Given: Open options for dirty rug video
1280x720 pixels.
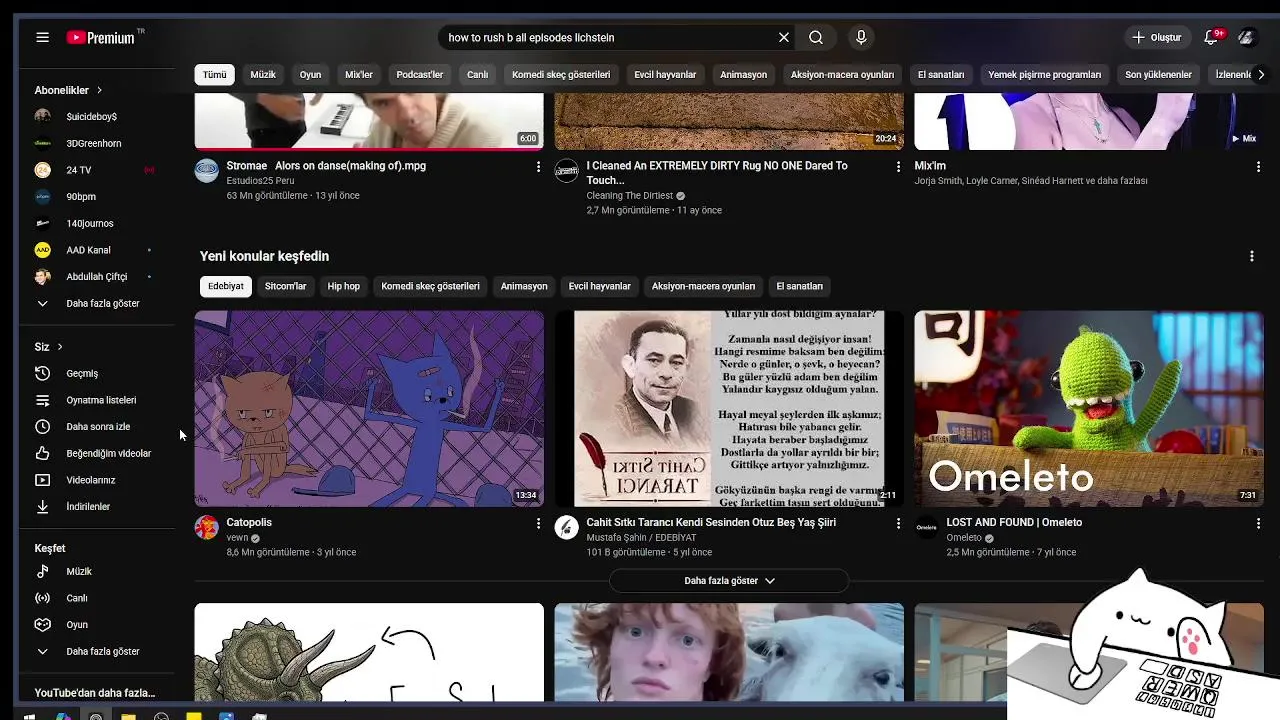Looking at the screenshot, I should [898, 167].
